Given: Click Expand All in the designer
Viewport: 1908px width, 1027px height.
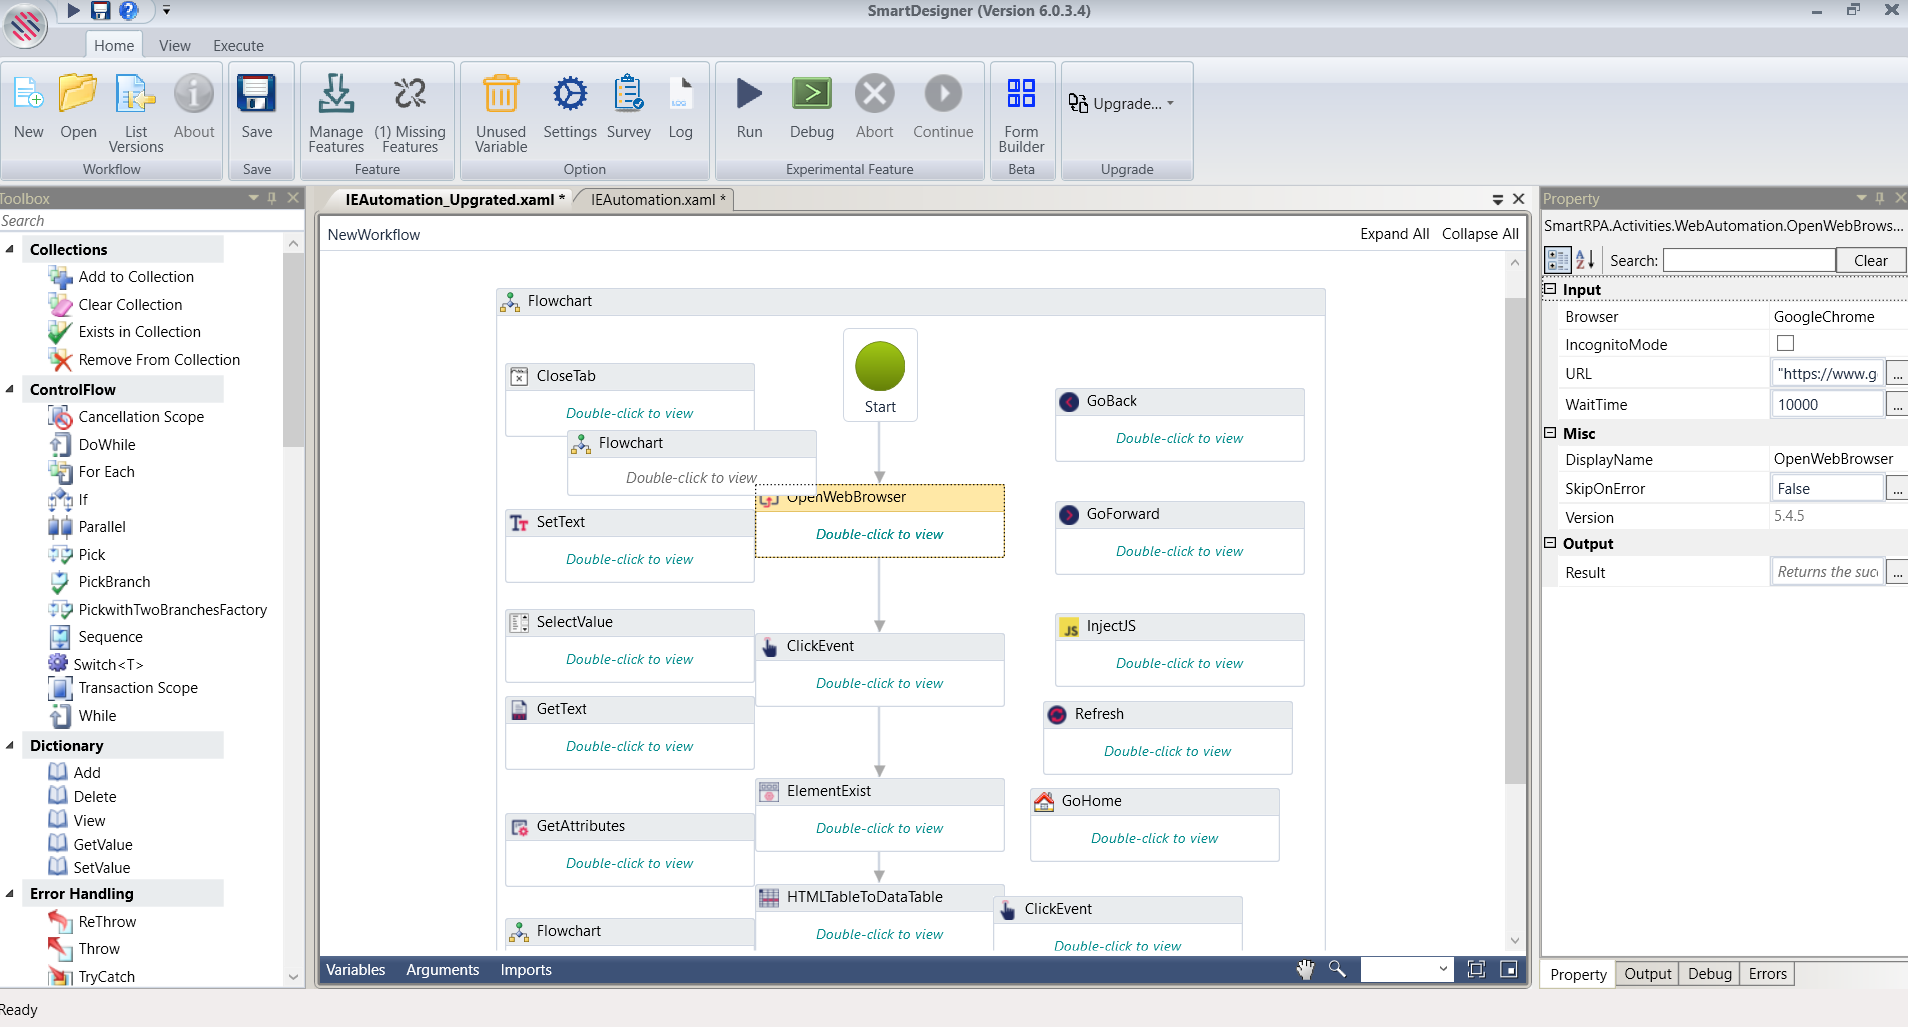Looking at the screenshot, I should click(x=1394, y=234).
